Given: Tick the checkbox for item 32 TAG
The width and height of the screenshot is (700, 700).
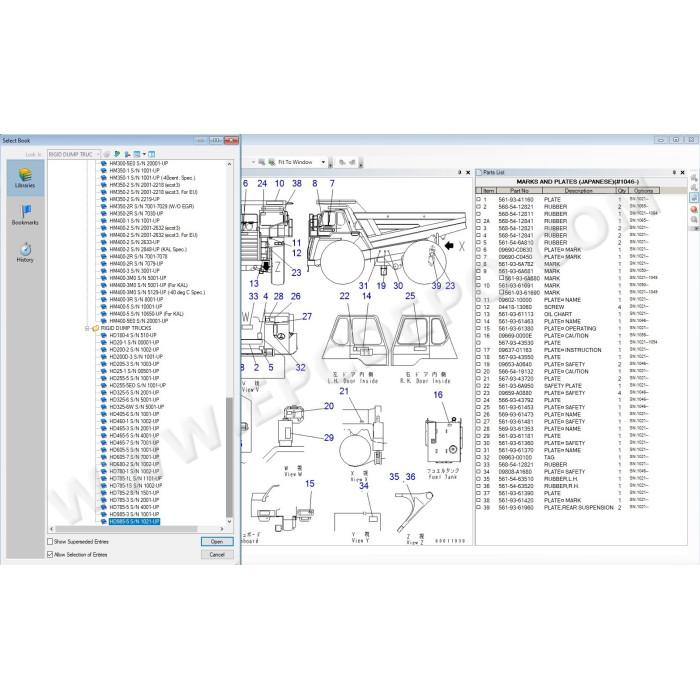Looking at the screenshot, I should (x=479, y=458).
